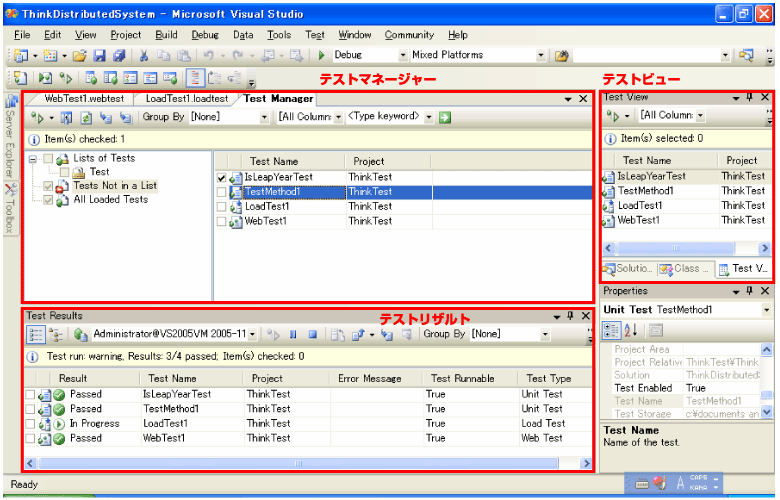Click the Refresh icon in the Test Manager toolbar

(86, 117)
